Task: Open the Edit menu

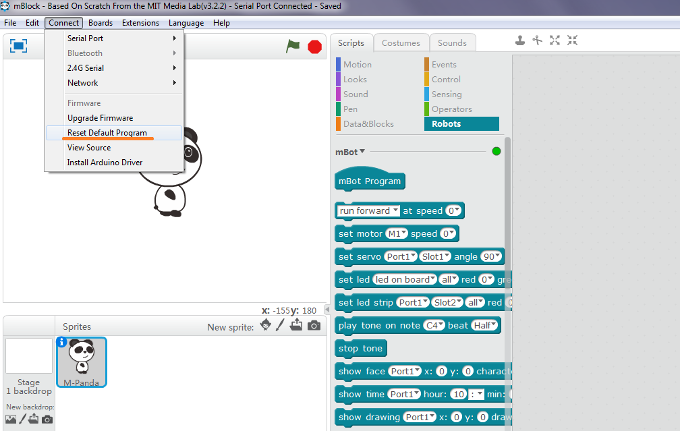Action: [32, 23]
